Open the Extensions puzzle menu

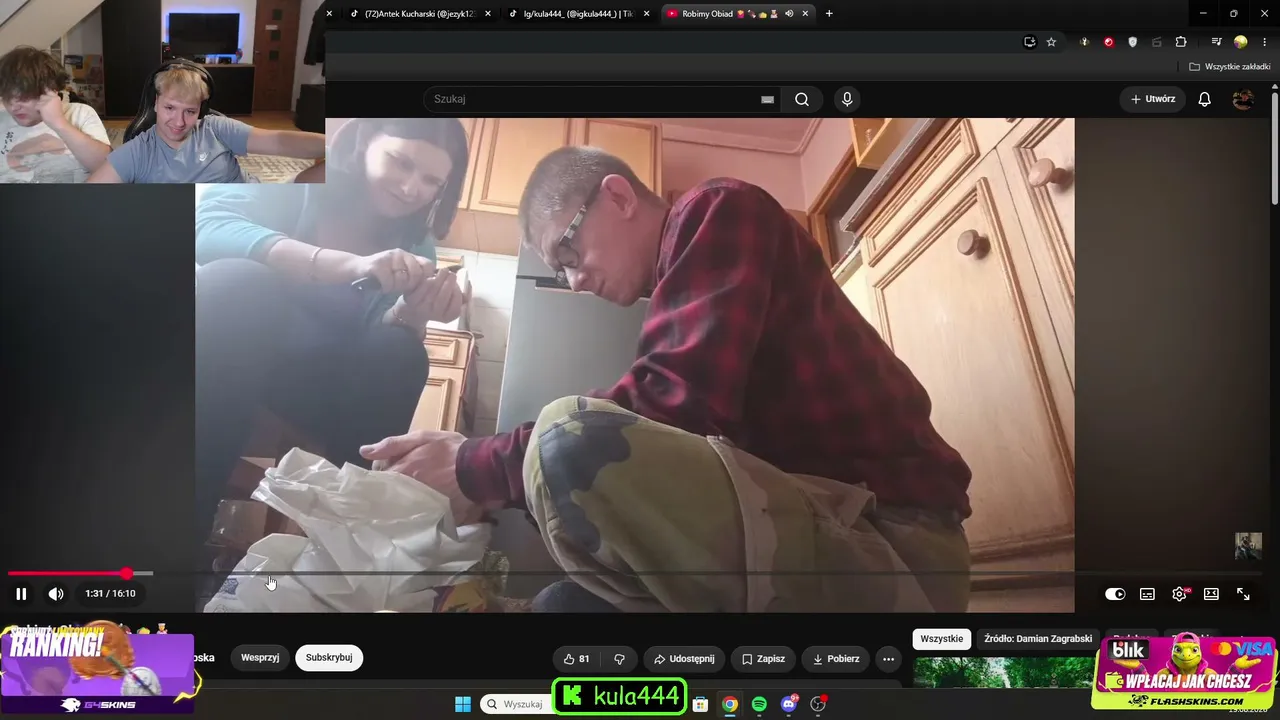(1181, 42)
